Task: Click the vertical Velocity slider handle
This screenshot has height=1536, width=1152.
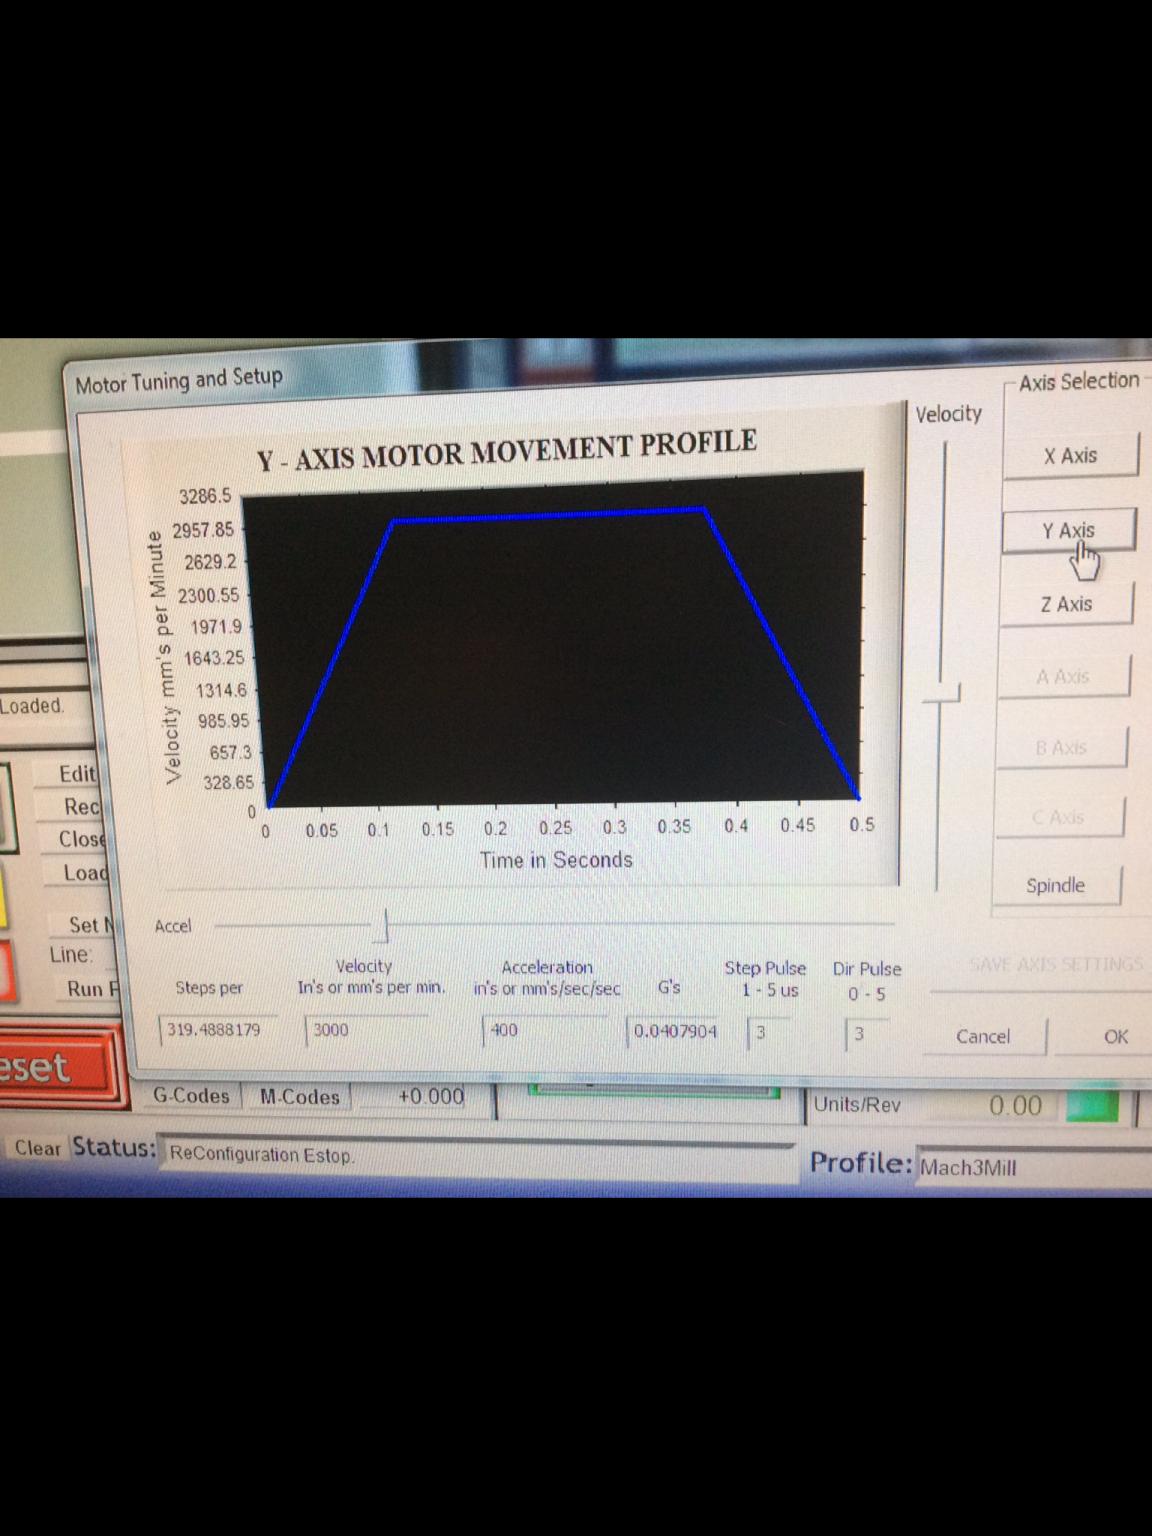Action: pyautogui.click(x=941, y=694)
